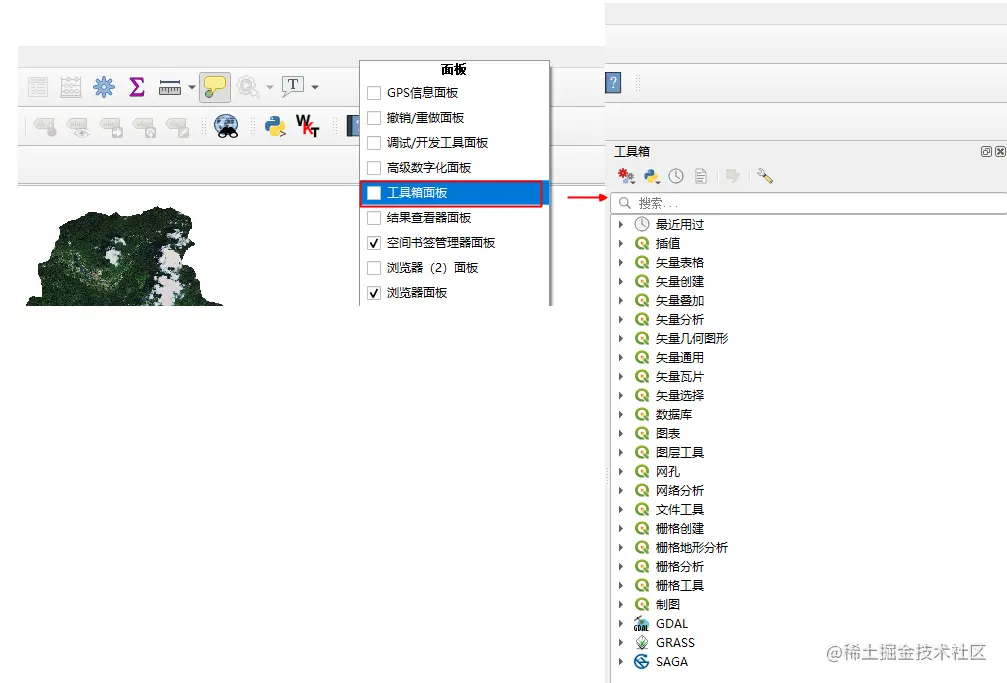Check the GPS信息面板 checkbox
This screenshot has width=1007, height=683.
374,93
